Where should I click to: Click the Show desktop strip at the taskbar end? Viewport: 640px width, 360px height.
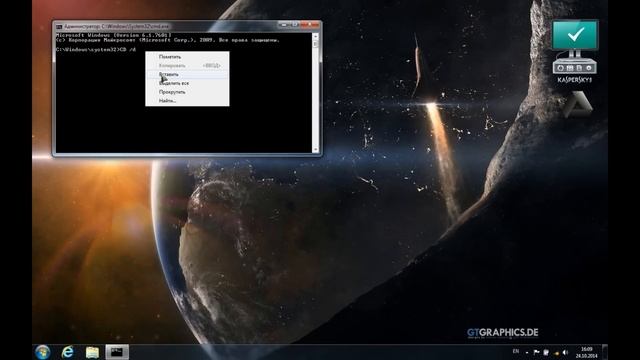click(x=605, y=352)
